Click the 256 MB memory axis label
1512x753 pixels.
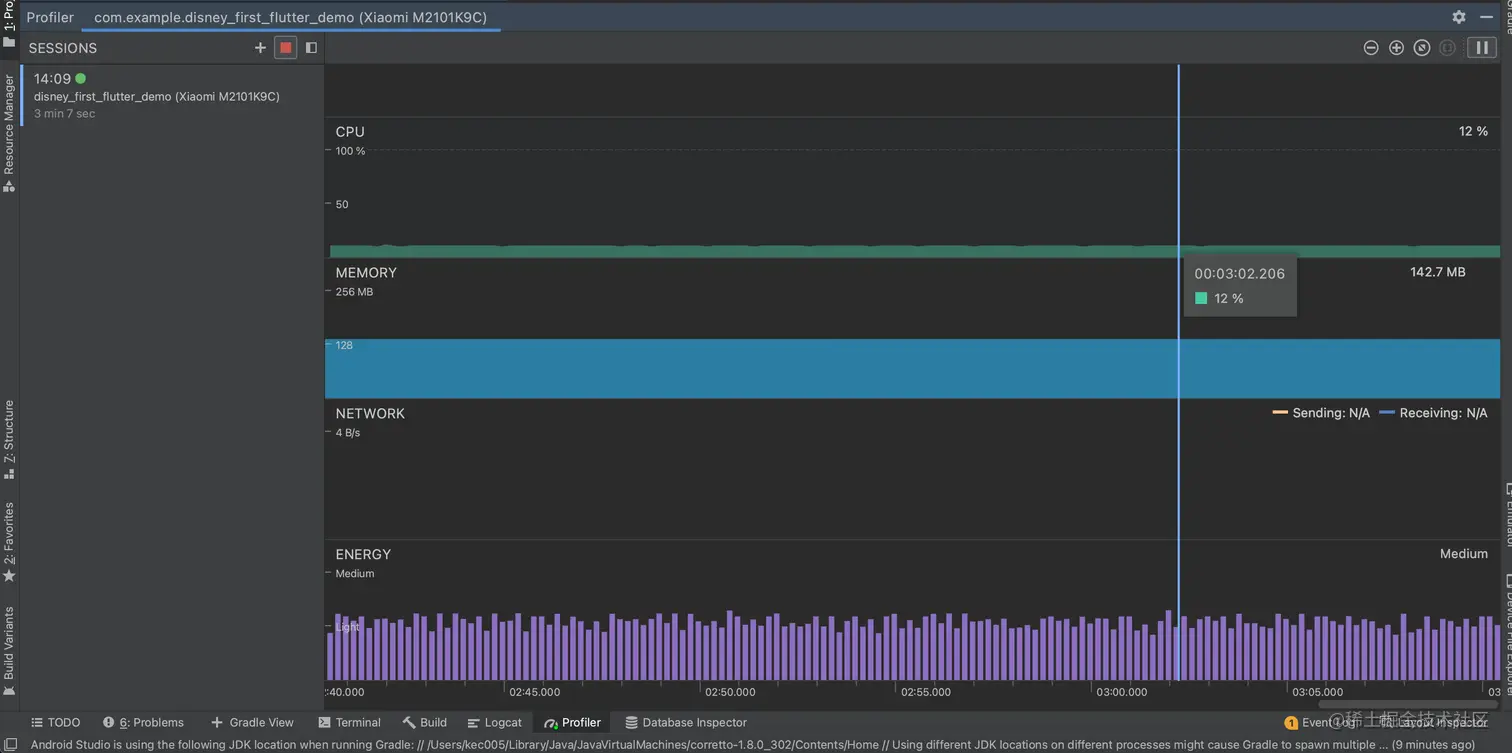click(x=354, y=292)
